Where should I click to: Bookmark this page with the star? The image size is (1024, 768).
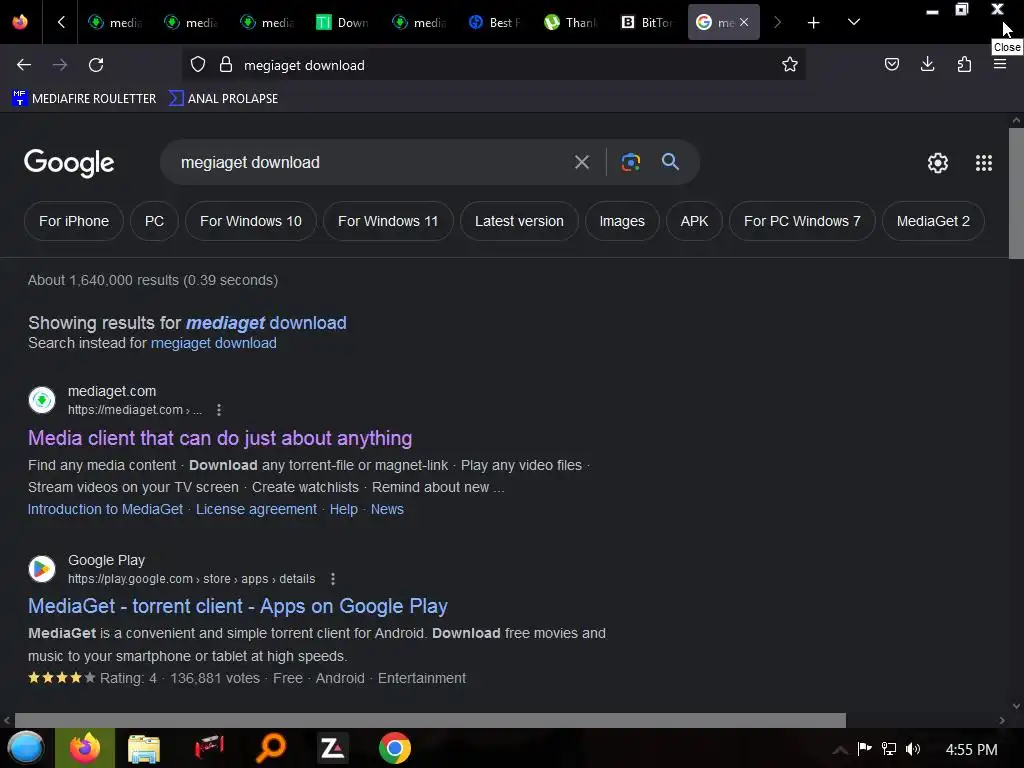tap(790, 65)
